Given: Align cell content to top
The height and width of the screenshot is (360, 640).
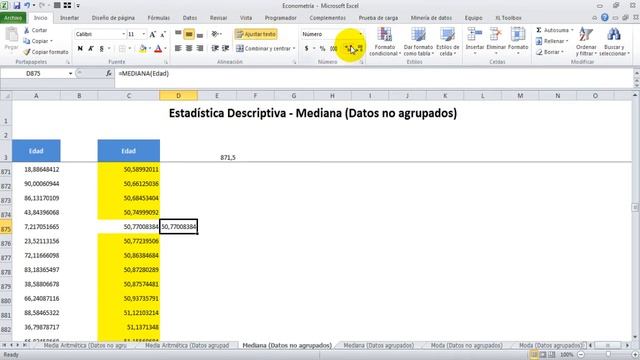Looking at the screenshot, I should point(178,34).
